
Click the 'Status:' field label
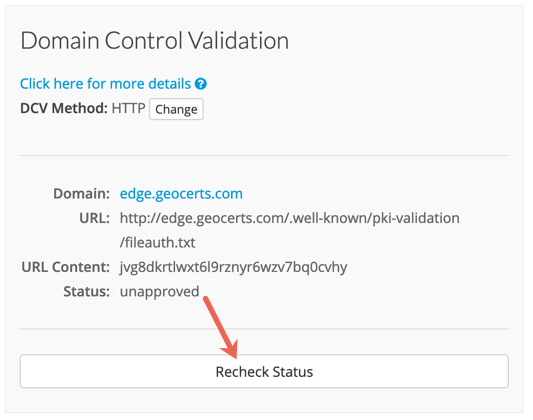87,292
